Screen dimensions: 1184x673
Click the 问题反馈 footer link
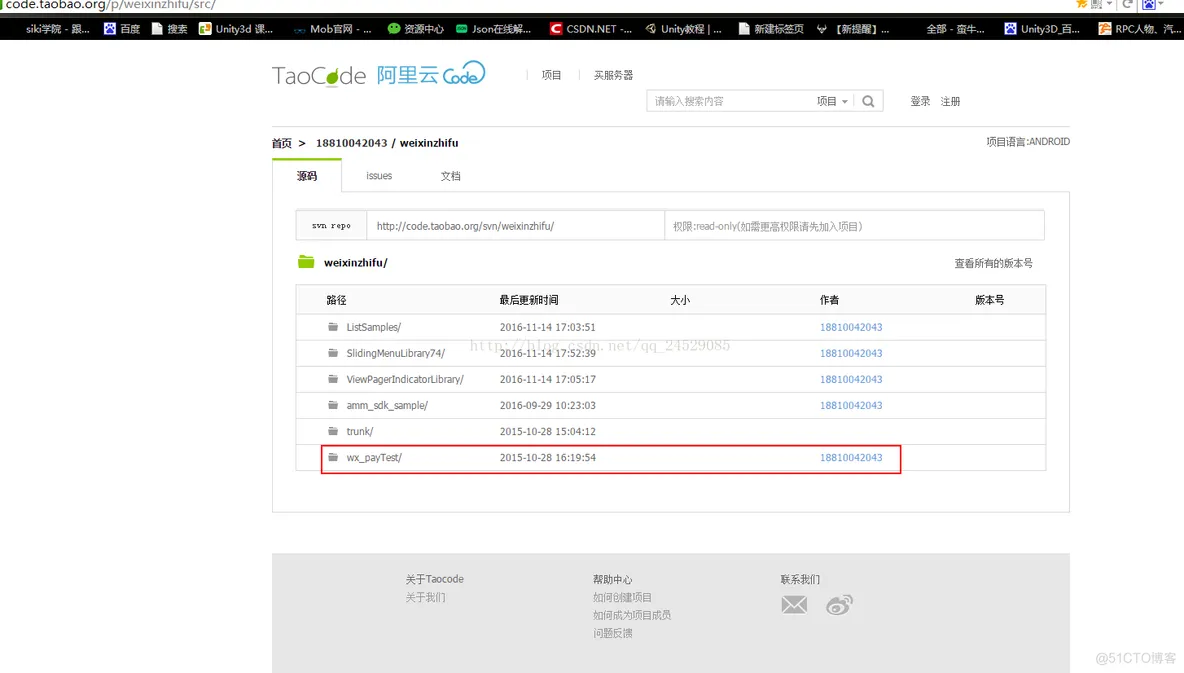click(x=612, y=633)
